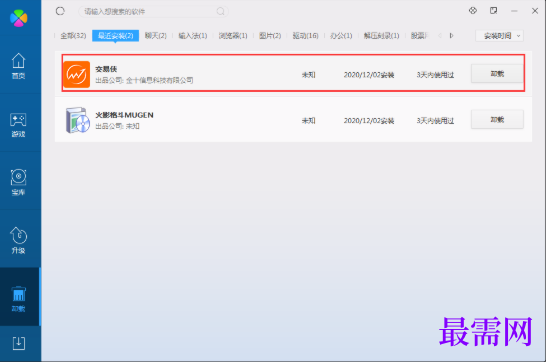Viewport: 551px width, 363px height.
Task: Close the software manager window
Action: point(535,11)
